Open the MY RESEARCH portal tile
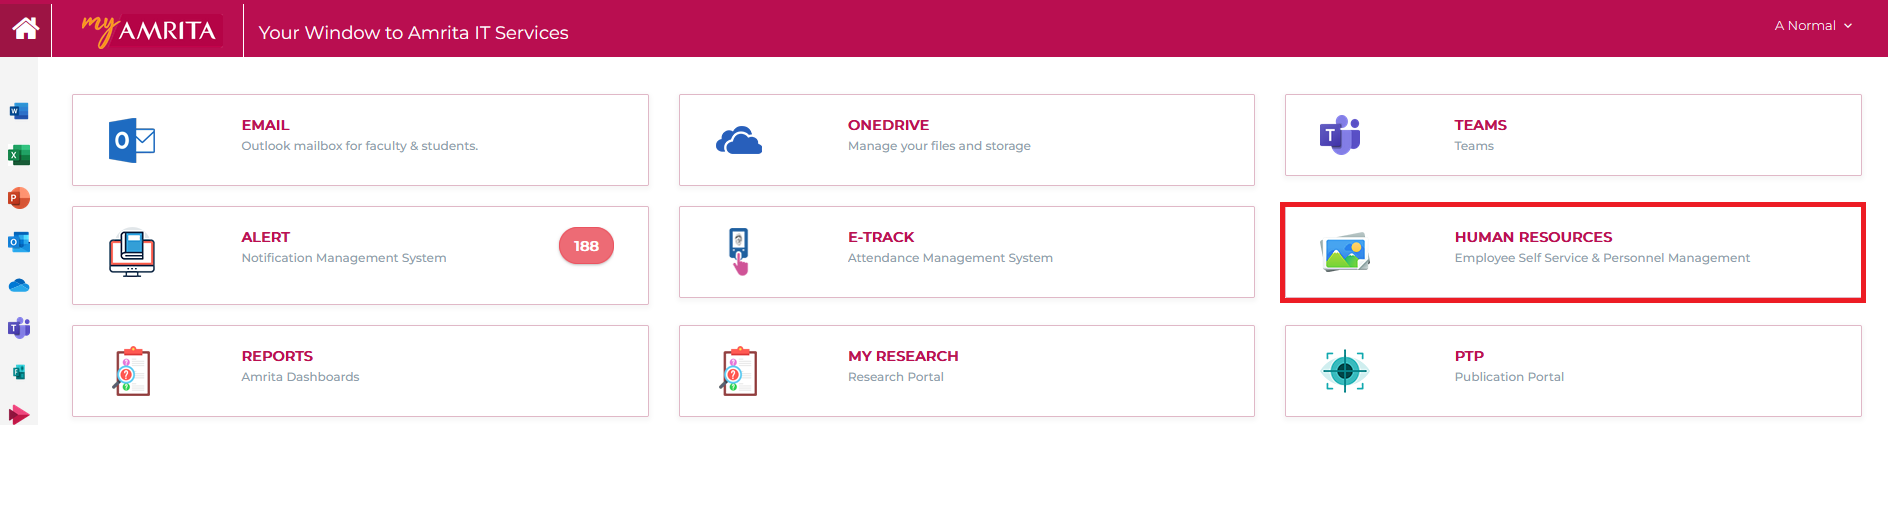 click(902, 356)
